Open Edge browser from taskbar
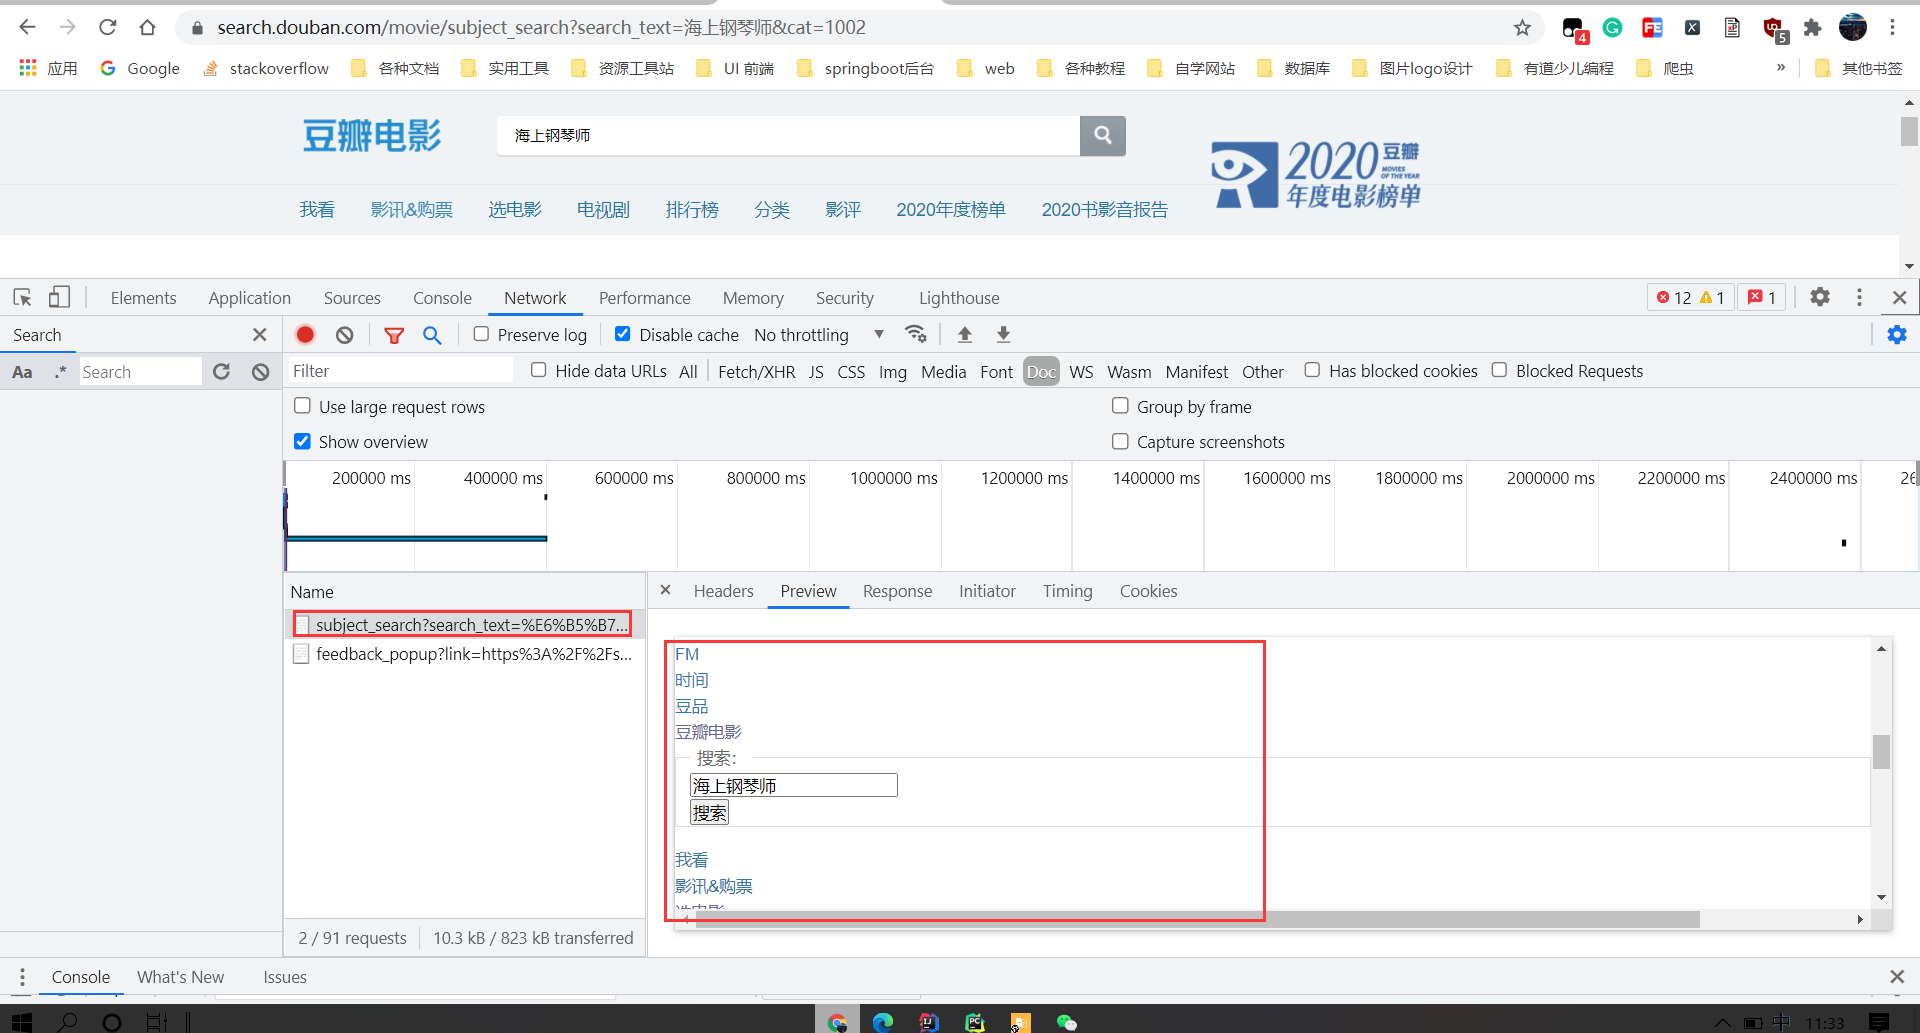 pos(882,1022)
